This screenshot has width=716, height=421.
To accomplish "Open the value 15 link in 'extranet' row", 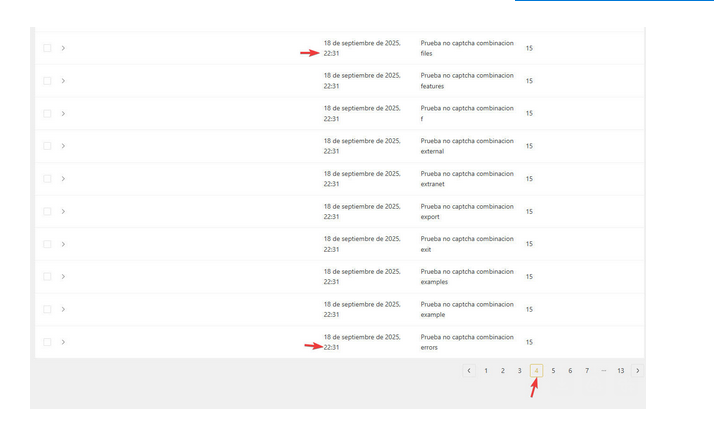I will pyautogui.click(x=529, y=179).
